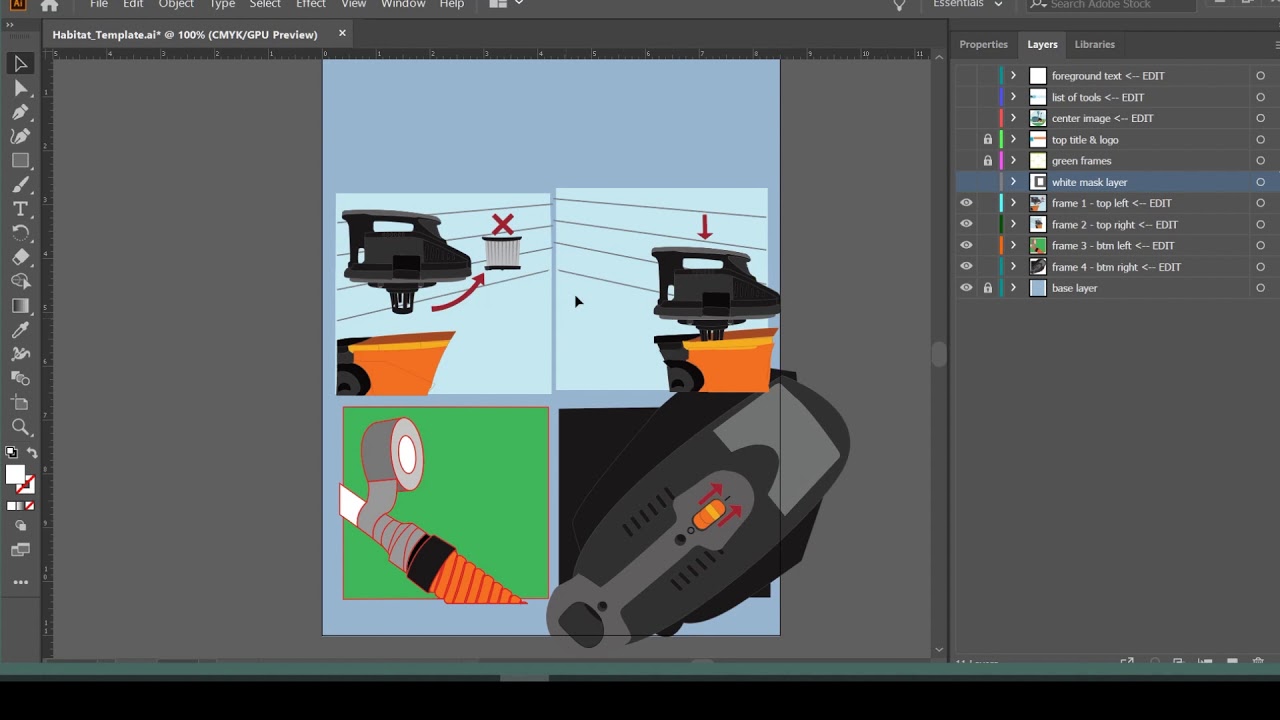Image resolution: width=1280 pixels, height=720 pixels.
Task: Click the canvas vertical scrollbar
Action: 939,354
